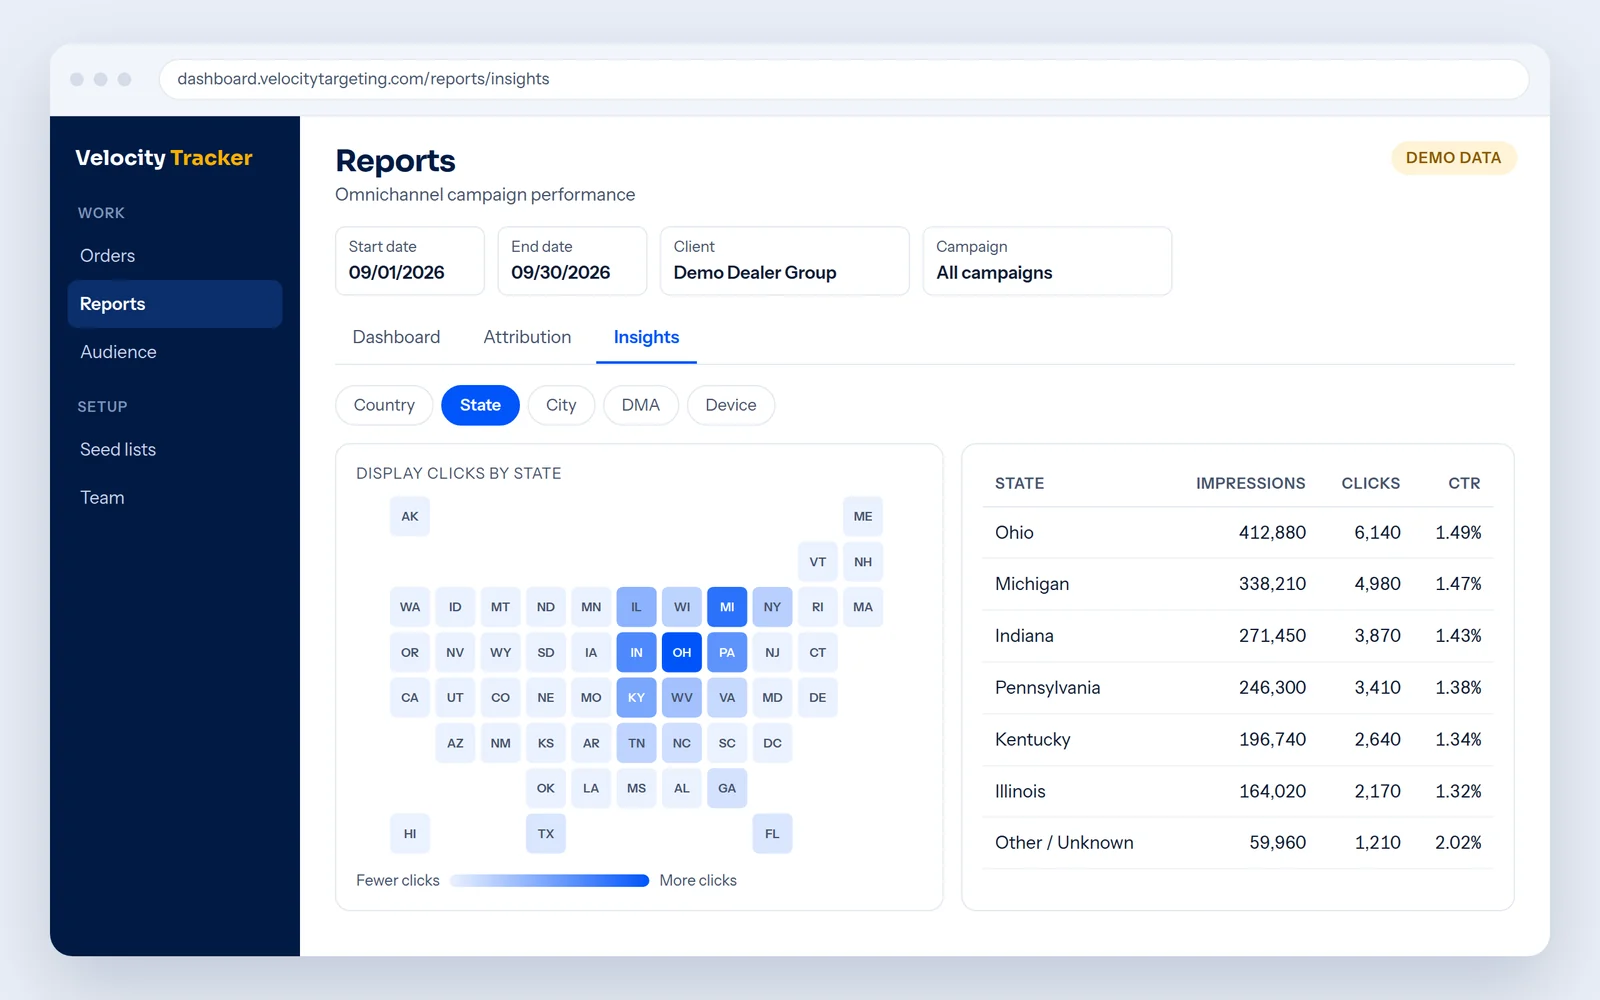Click the Indiana table row

point(1238,636)
